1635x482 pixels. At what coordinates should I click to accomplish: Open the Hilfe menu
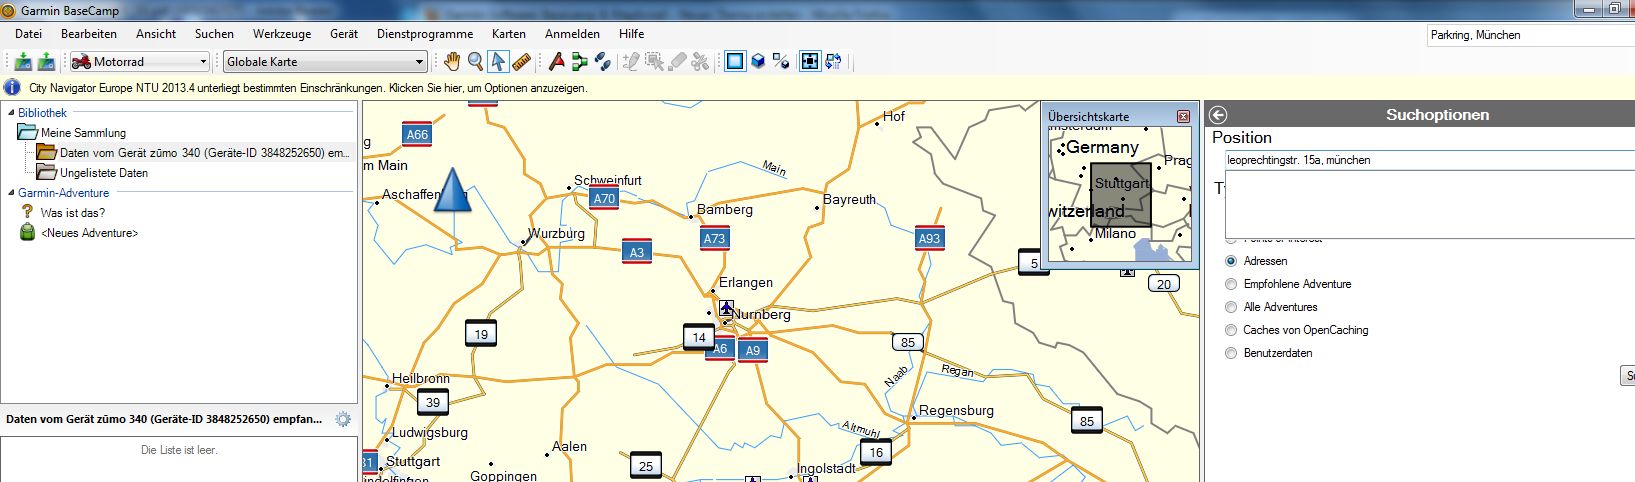click(631, 34)
